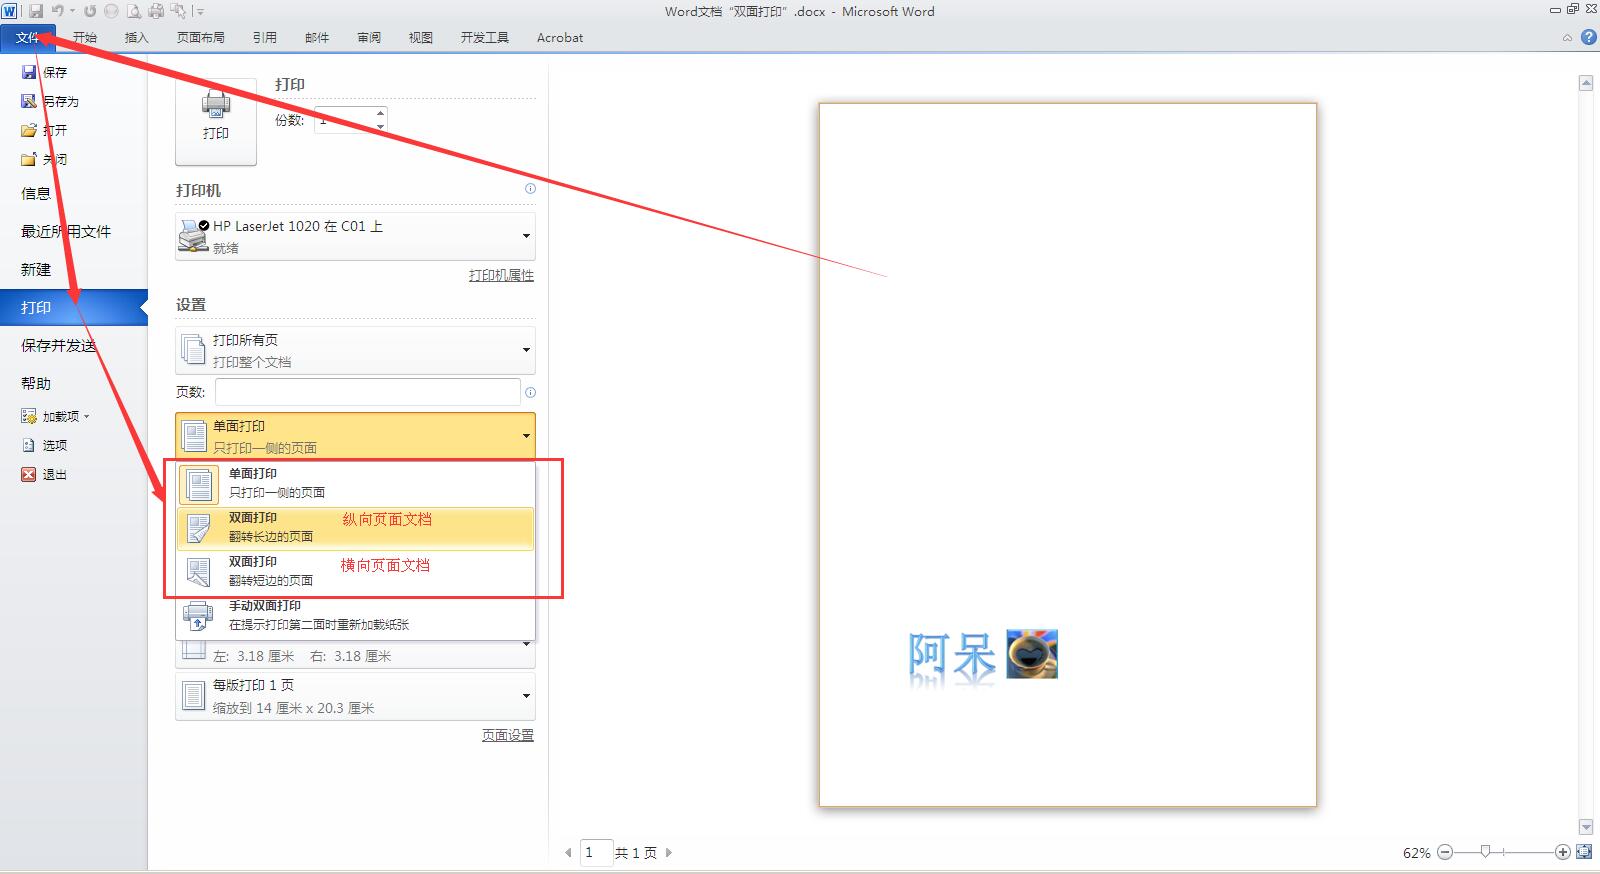Click the Word Help question mark icon

click(x=1588, y=38)
